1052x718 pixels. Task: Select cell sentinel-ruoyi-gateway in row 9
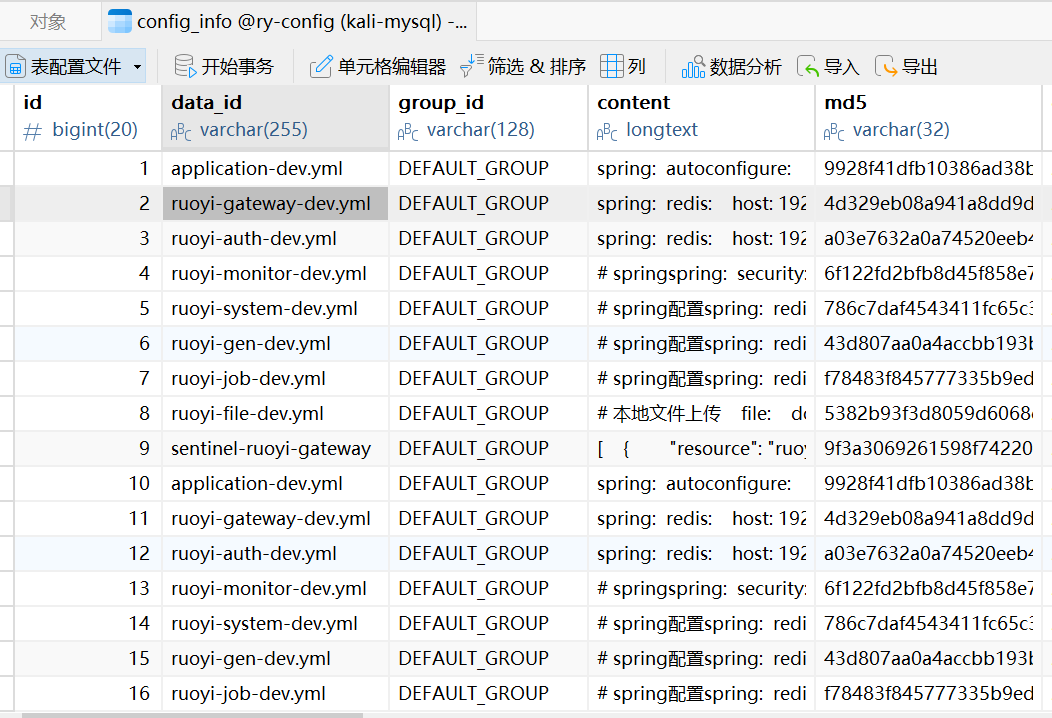275,448
